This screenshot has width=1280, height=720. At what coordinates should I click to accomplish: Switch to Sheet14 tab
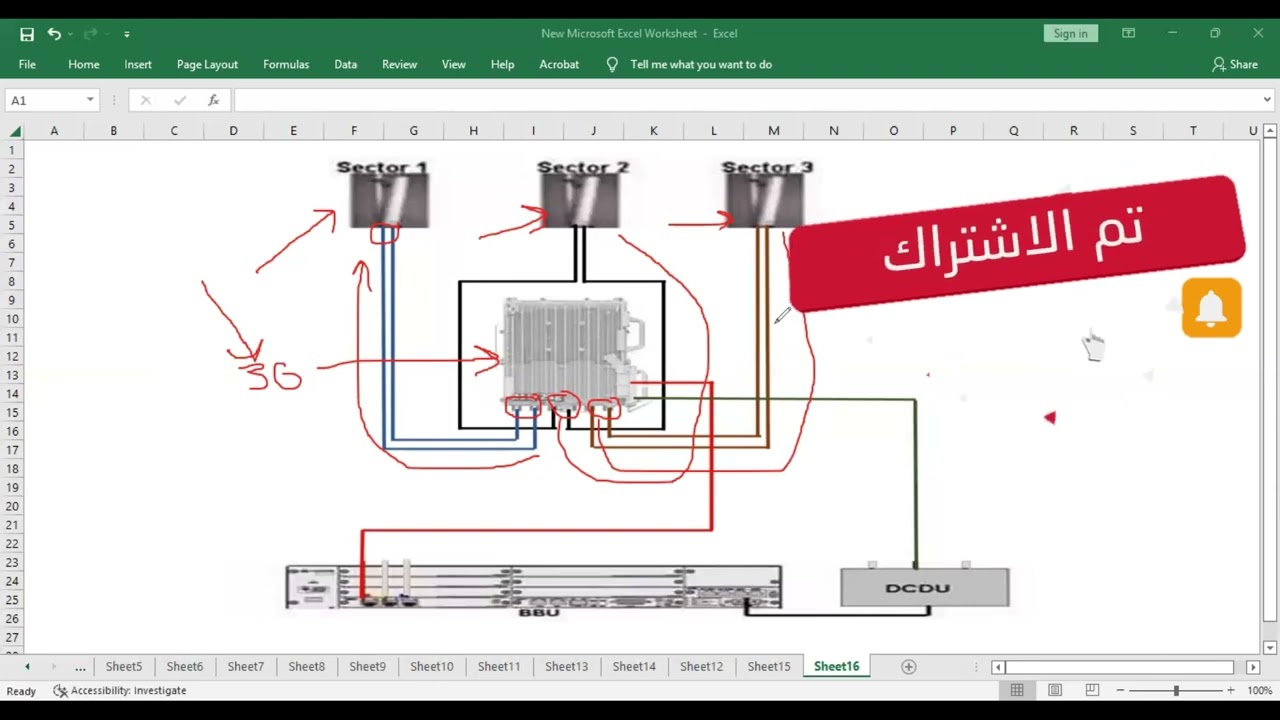point(634,667)
